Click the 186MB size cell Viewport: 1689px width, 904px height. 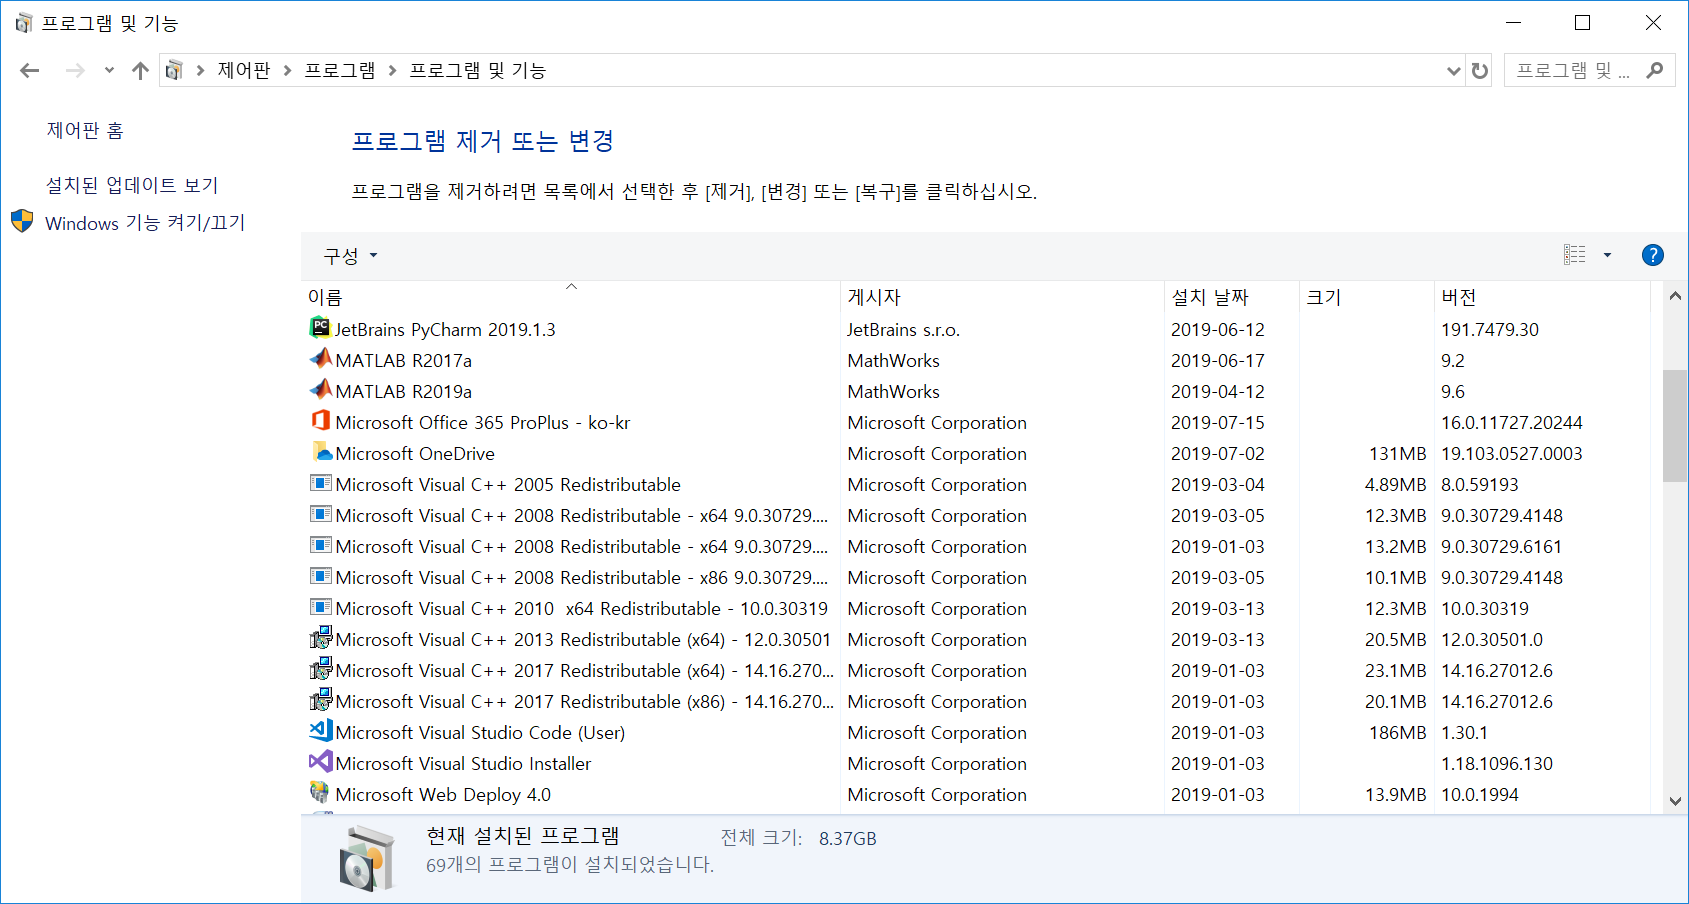point(1397,732)
